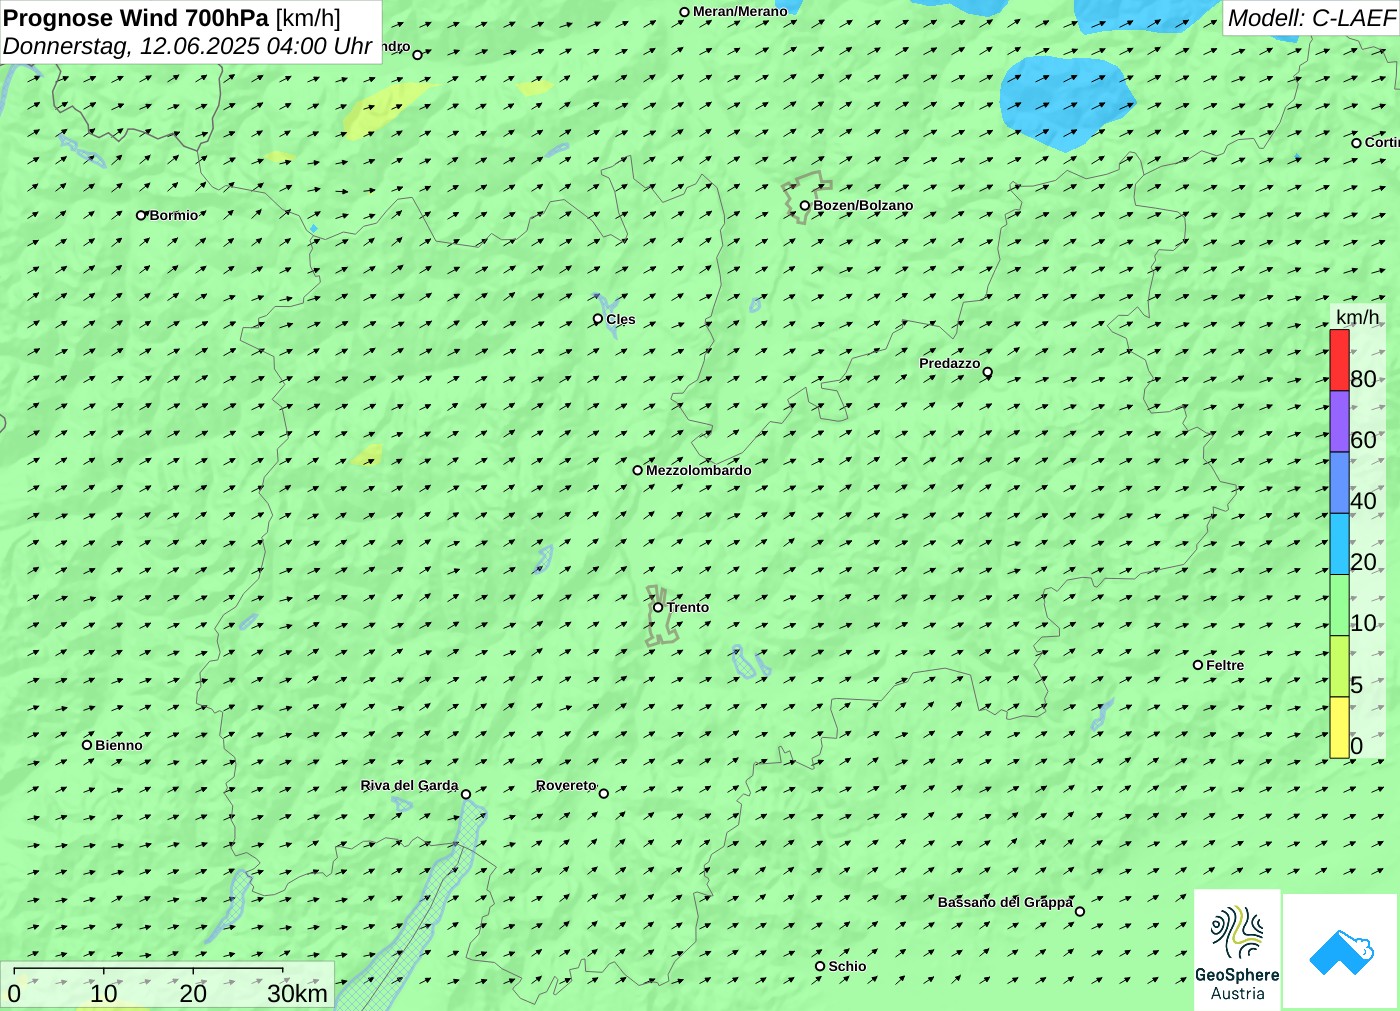1400x1011 pixels.
Task: Click the GeoSphere Austria logo
Action: tap(1237, 949)
